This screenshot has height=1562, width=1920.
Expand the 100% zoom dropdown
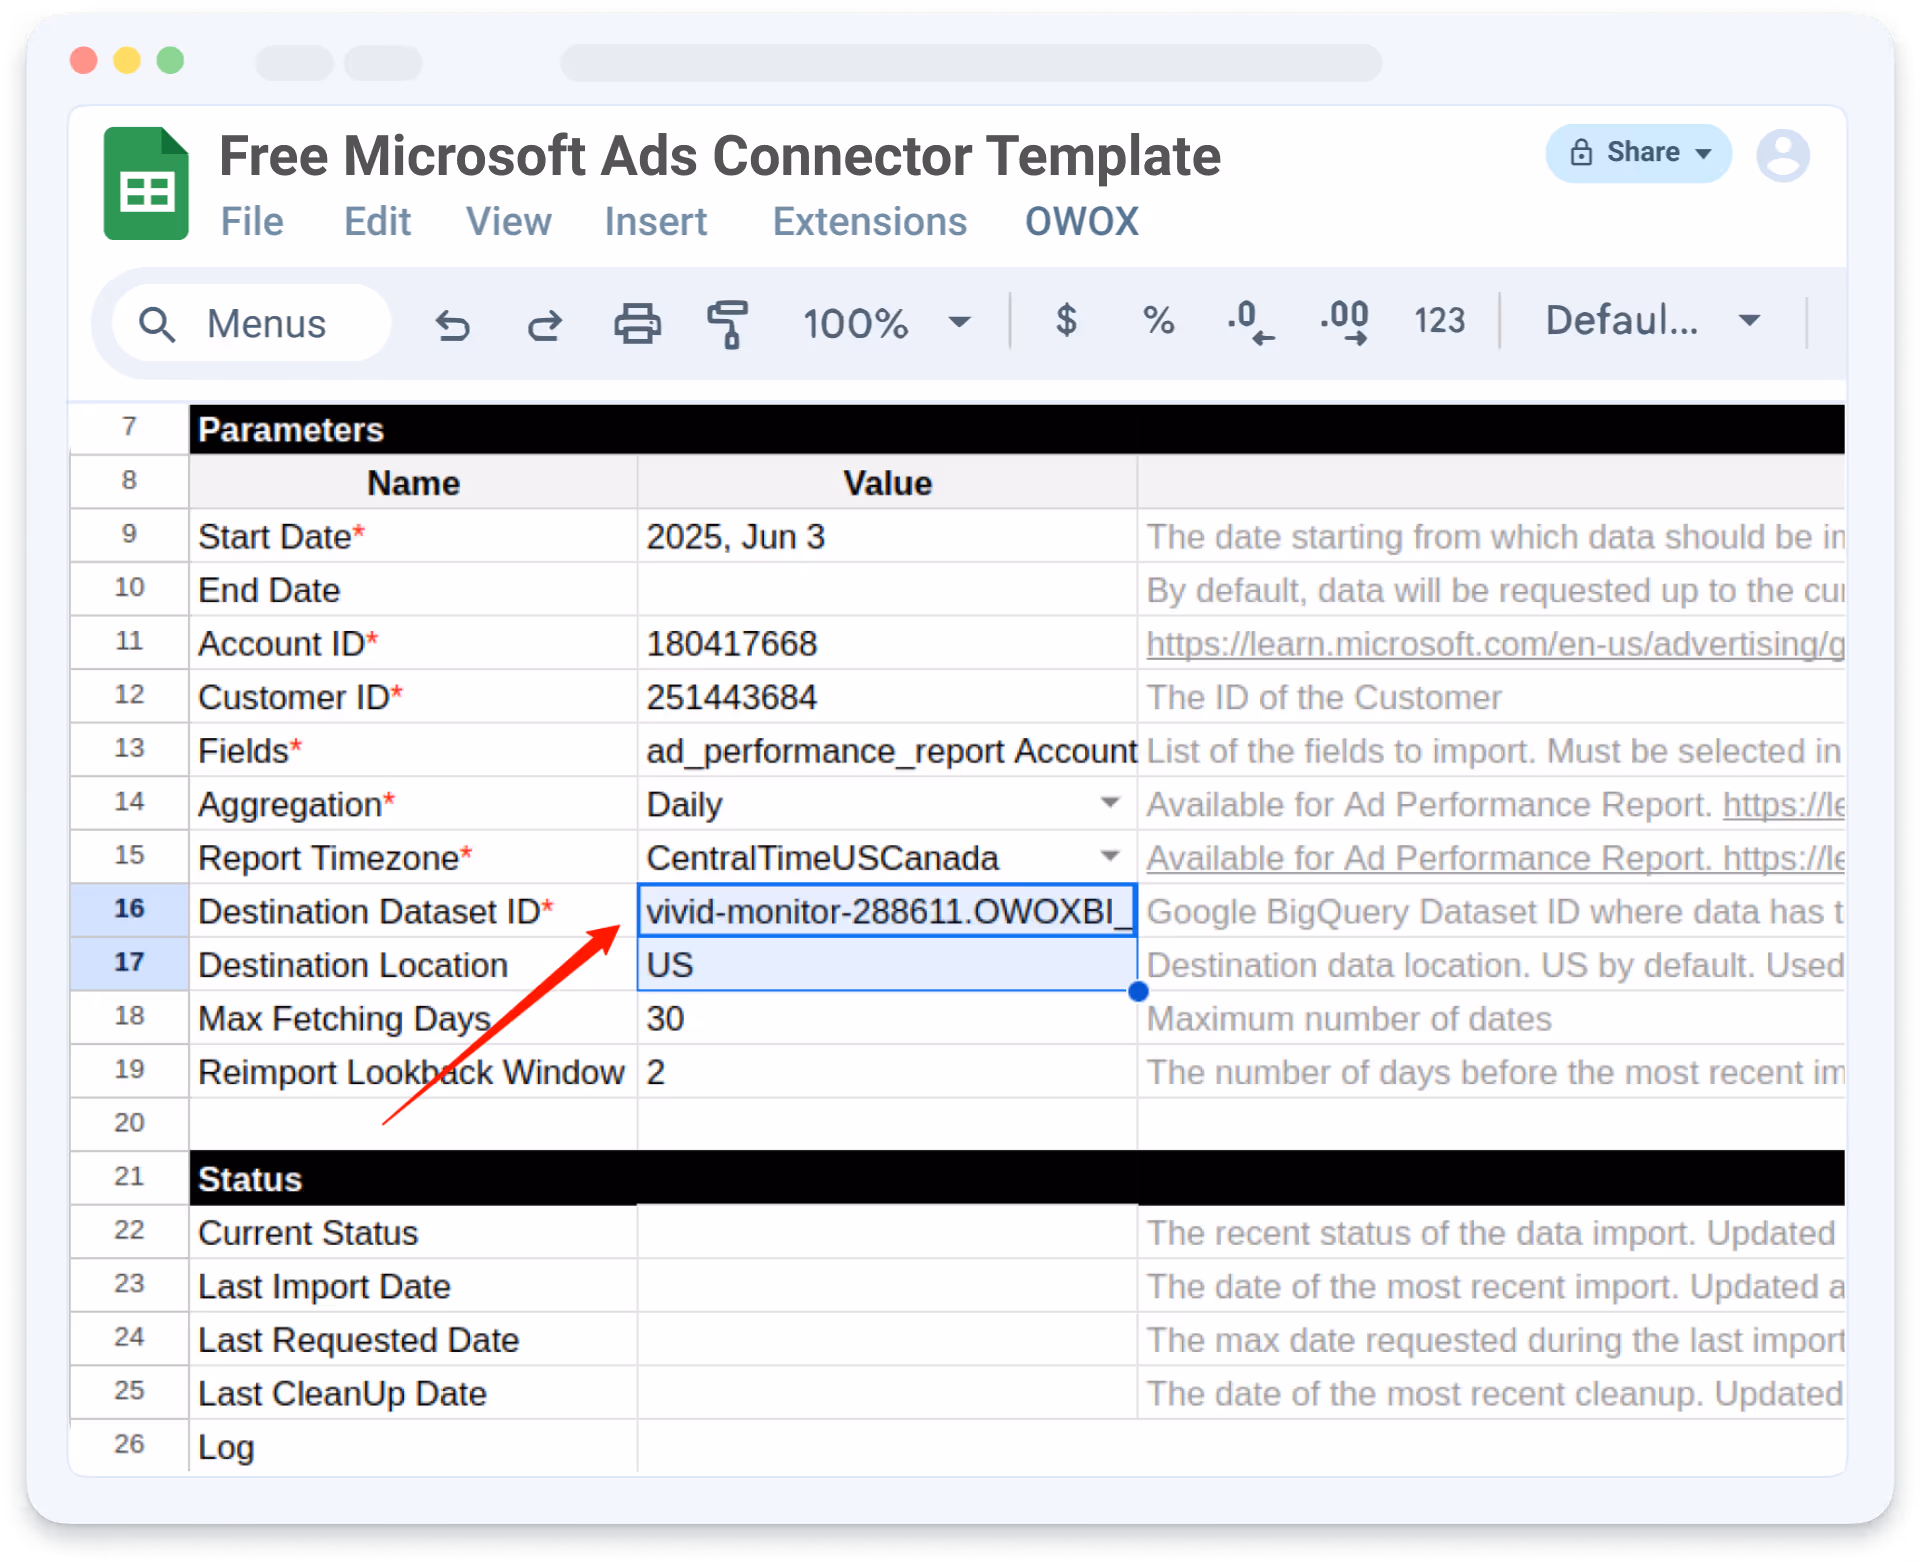(x=886, y=323)
